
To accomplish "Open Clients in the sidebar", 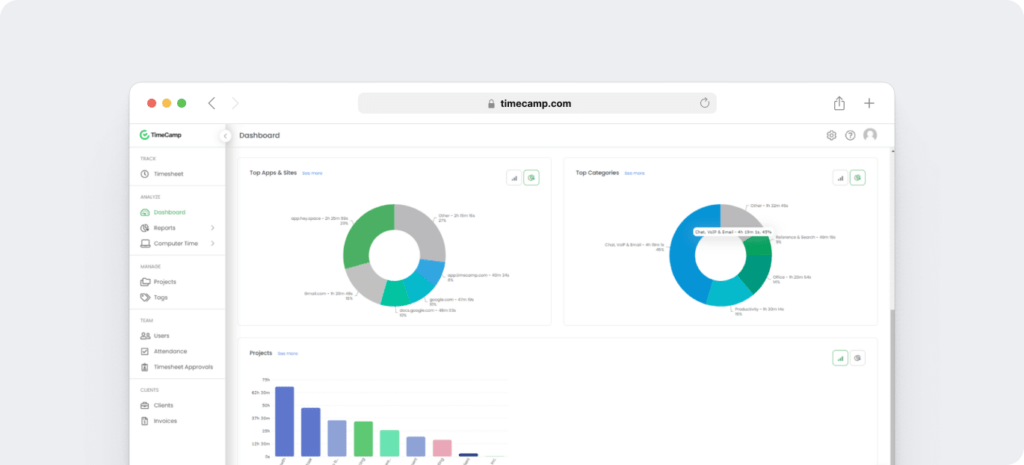I will click(x=157, y=405).
